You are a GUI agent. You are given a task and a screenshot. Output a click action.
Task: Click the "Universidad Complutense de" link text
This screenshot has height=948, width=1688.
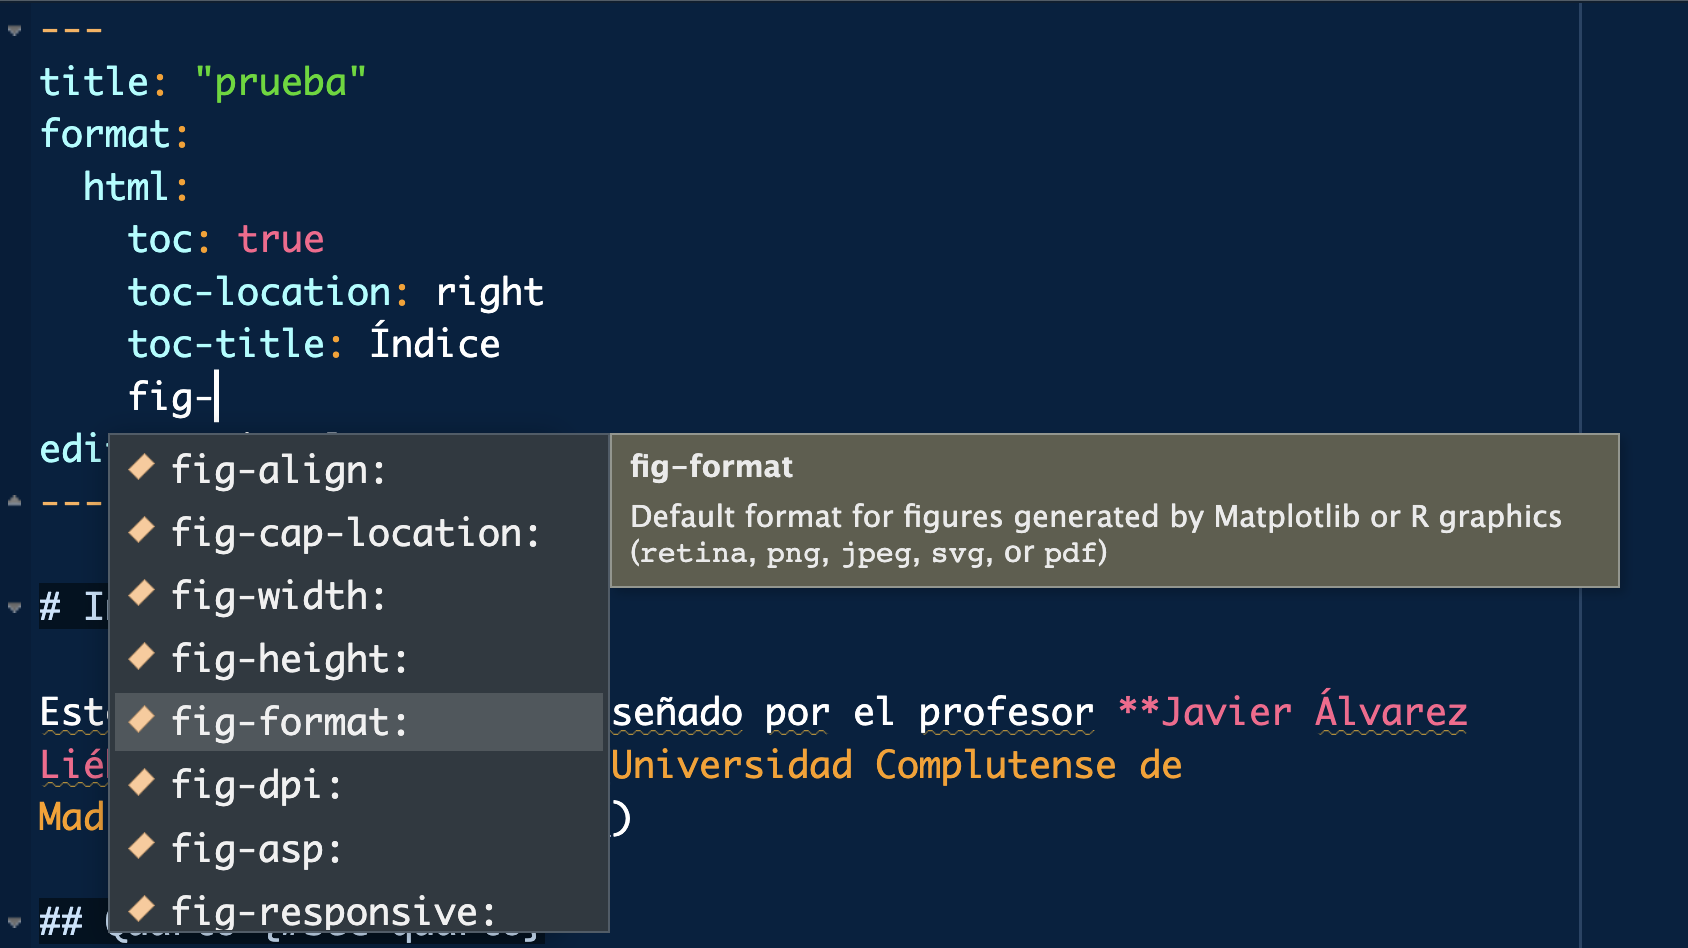coord(897,765)
